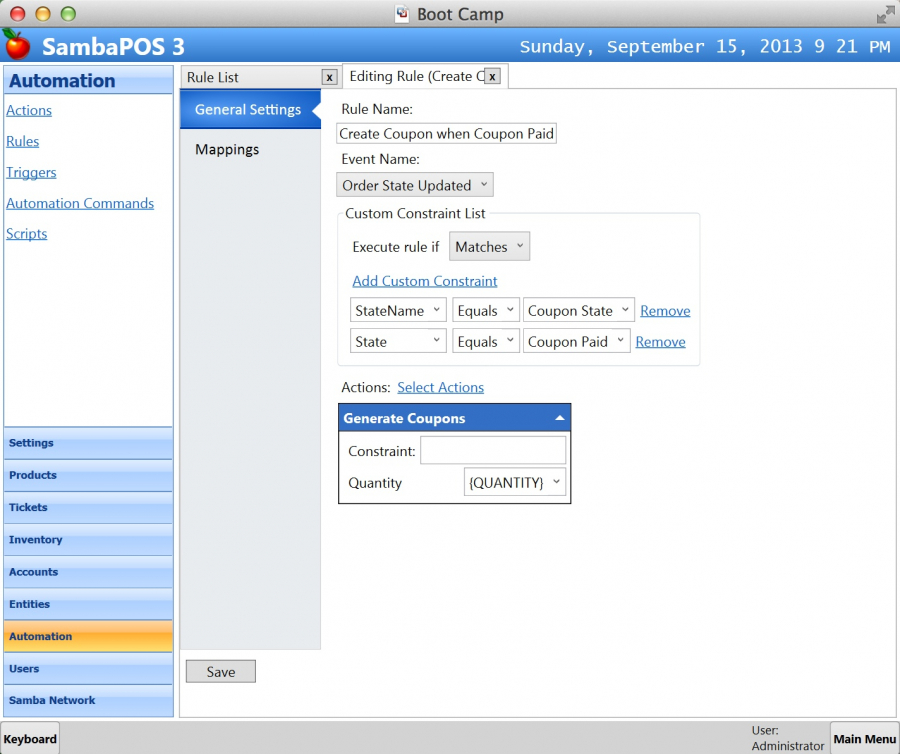
Task: Close the Editing Rule tab
Action: click(492, 76)
